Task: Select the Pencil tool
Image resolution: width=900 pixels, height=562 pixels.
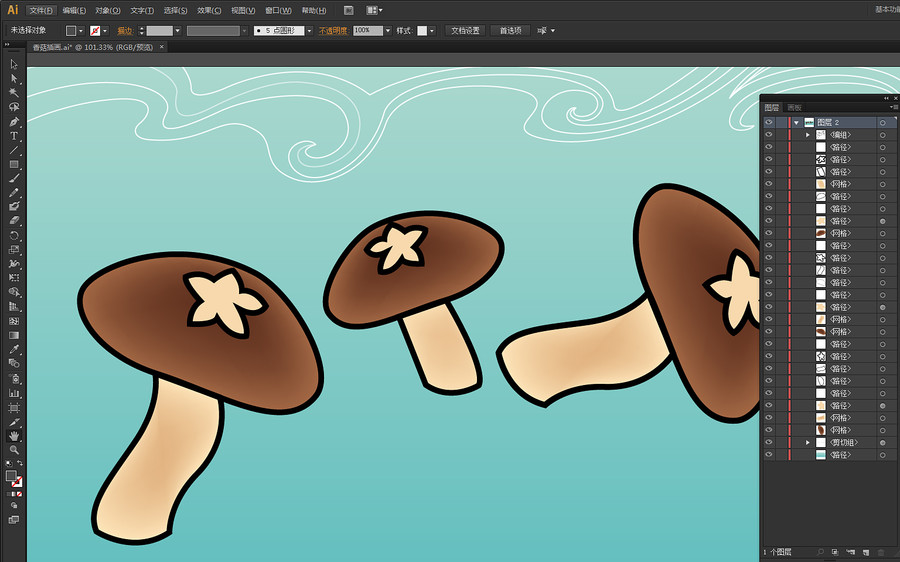Action: [x=14, y=193]
